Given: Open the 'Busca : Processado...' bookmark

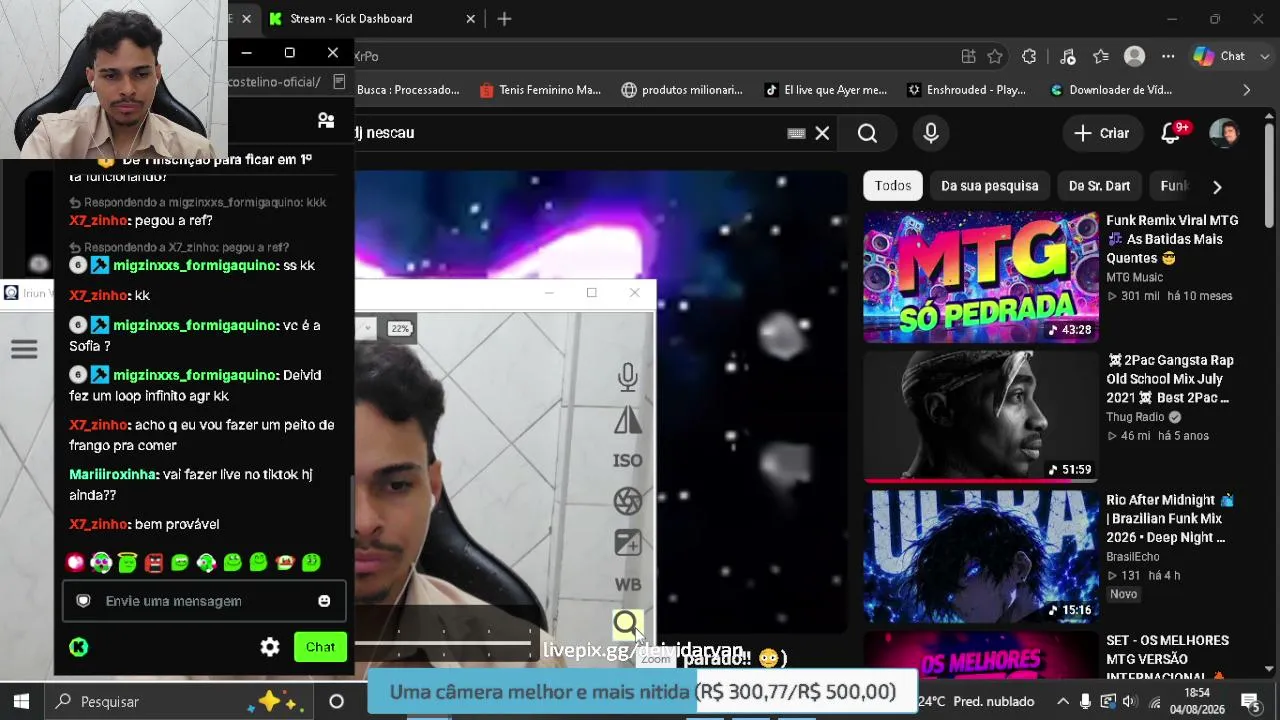Looking at the screenshot, I should click(408, 90).
